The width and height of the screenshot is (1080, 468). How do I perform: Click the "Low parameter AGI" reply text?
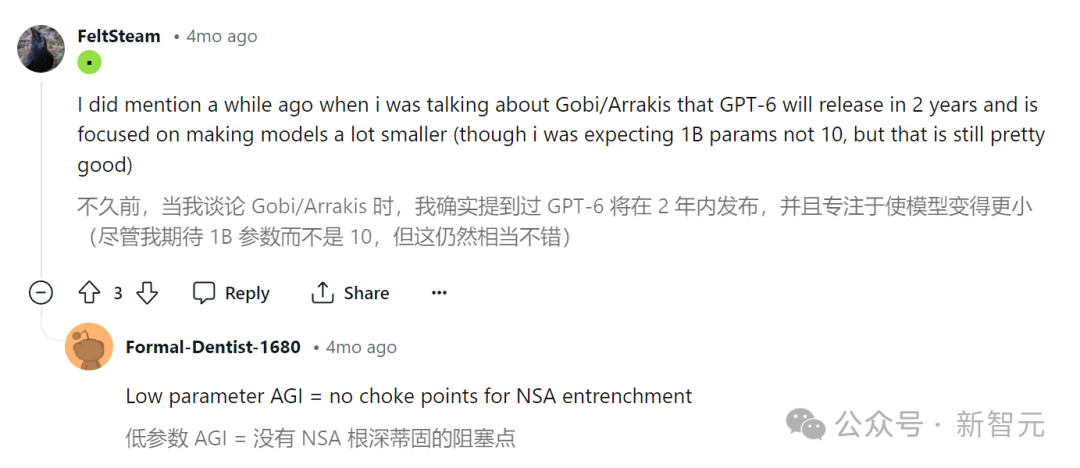point(408,396)
